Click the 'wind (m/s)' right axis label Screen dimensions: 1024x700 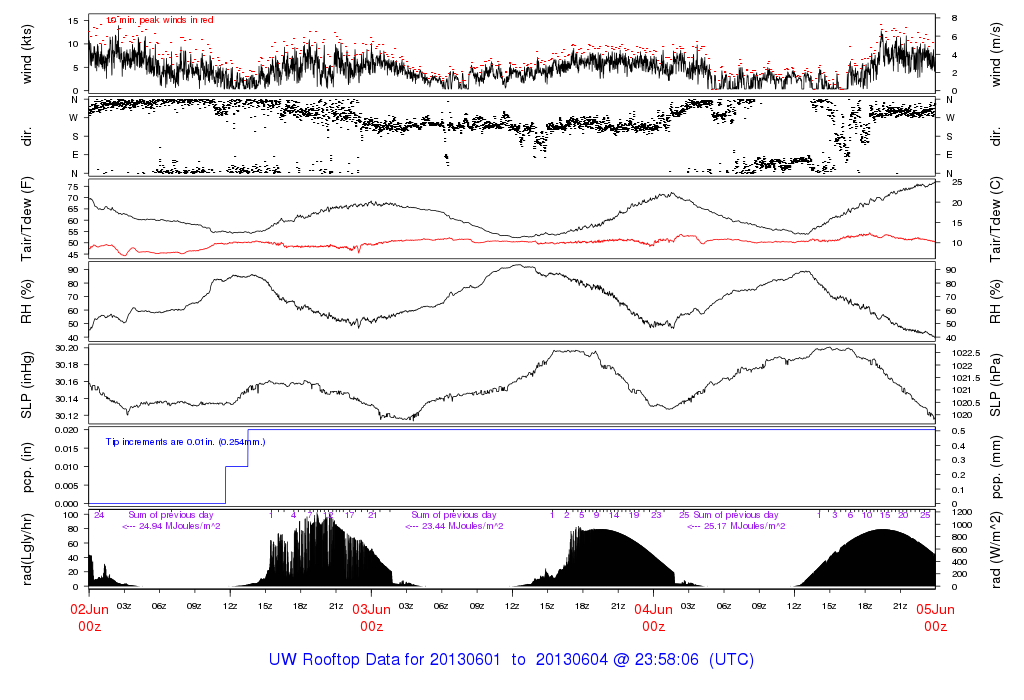coord(996,53)
